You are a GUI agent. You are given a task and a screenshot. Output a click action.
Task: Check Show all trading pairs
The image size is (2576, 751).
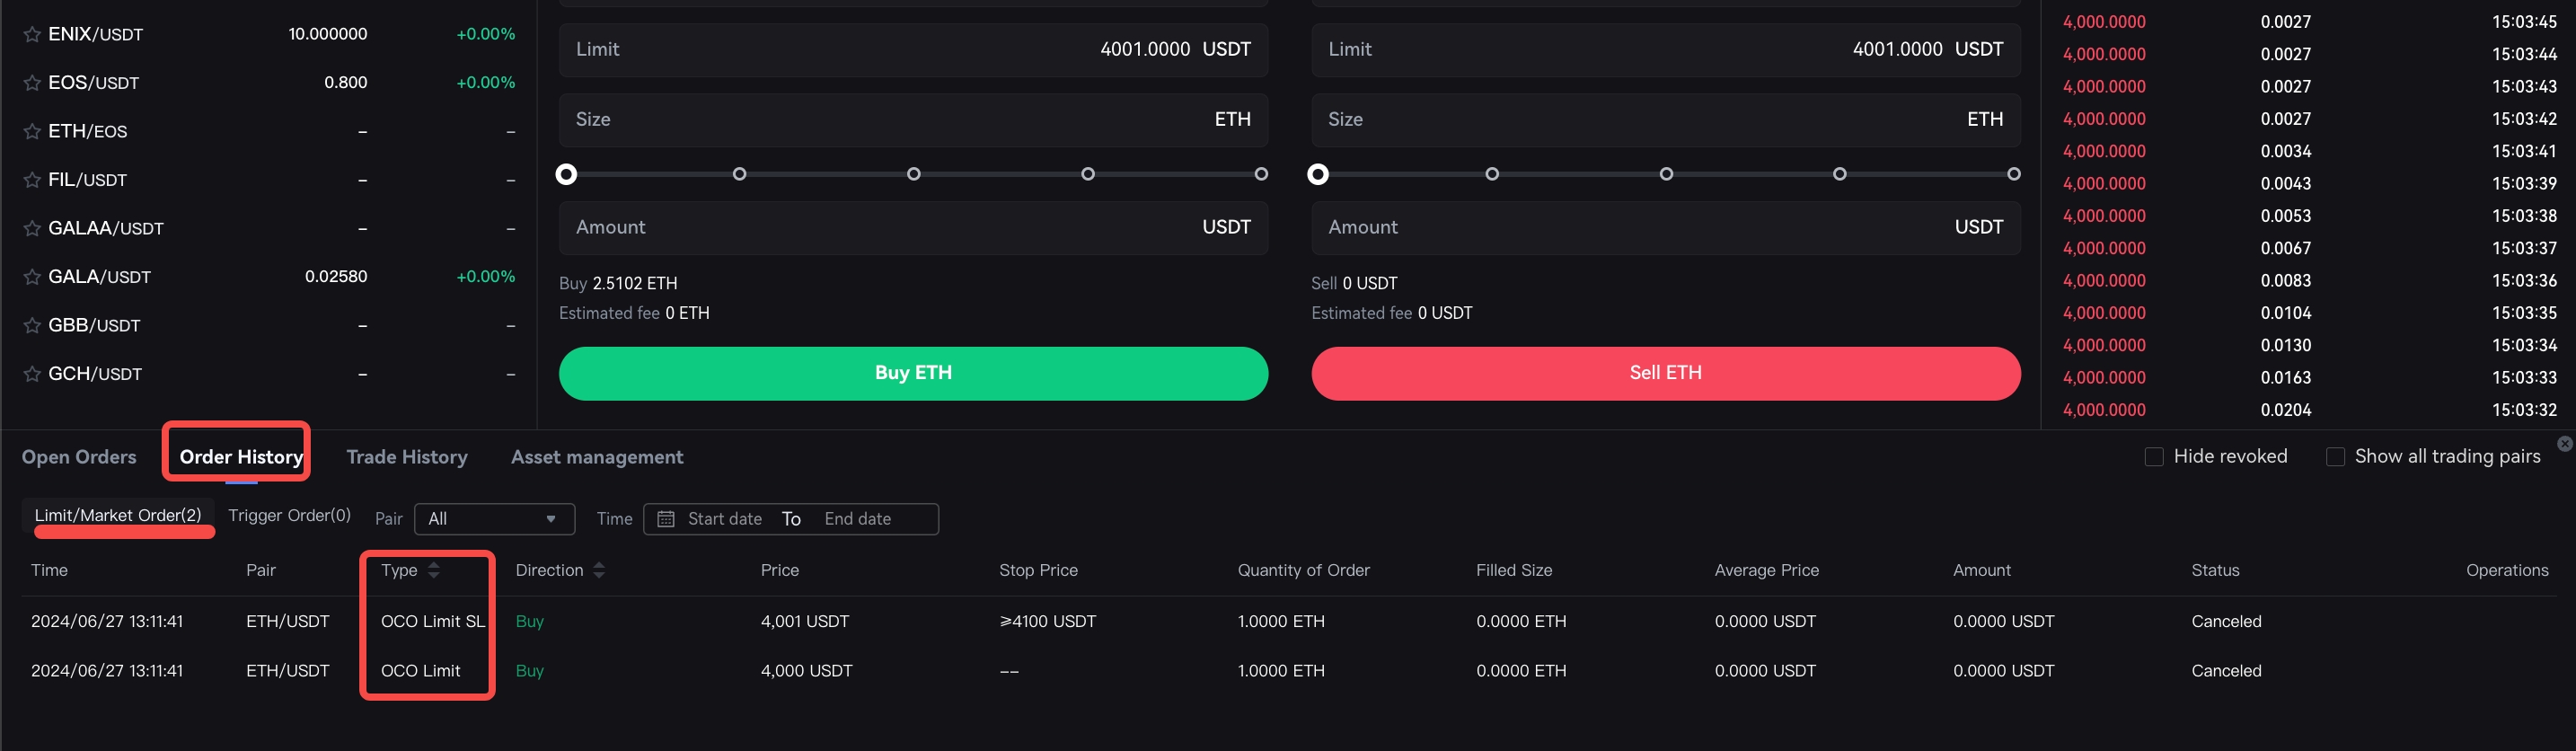point(2335,457)
